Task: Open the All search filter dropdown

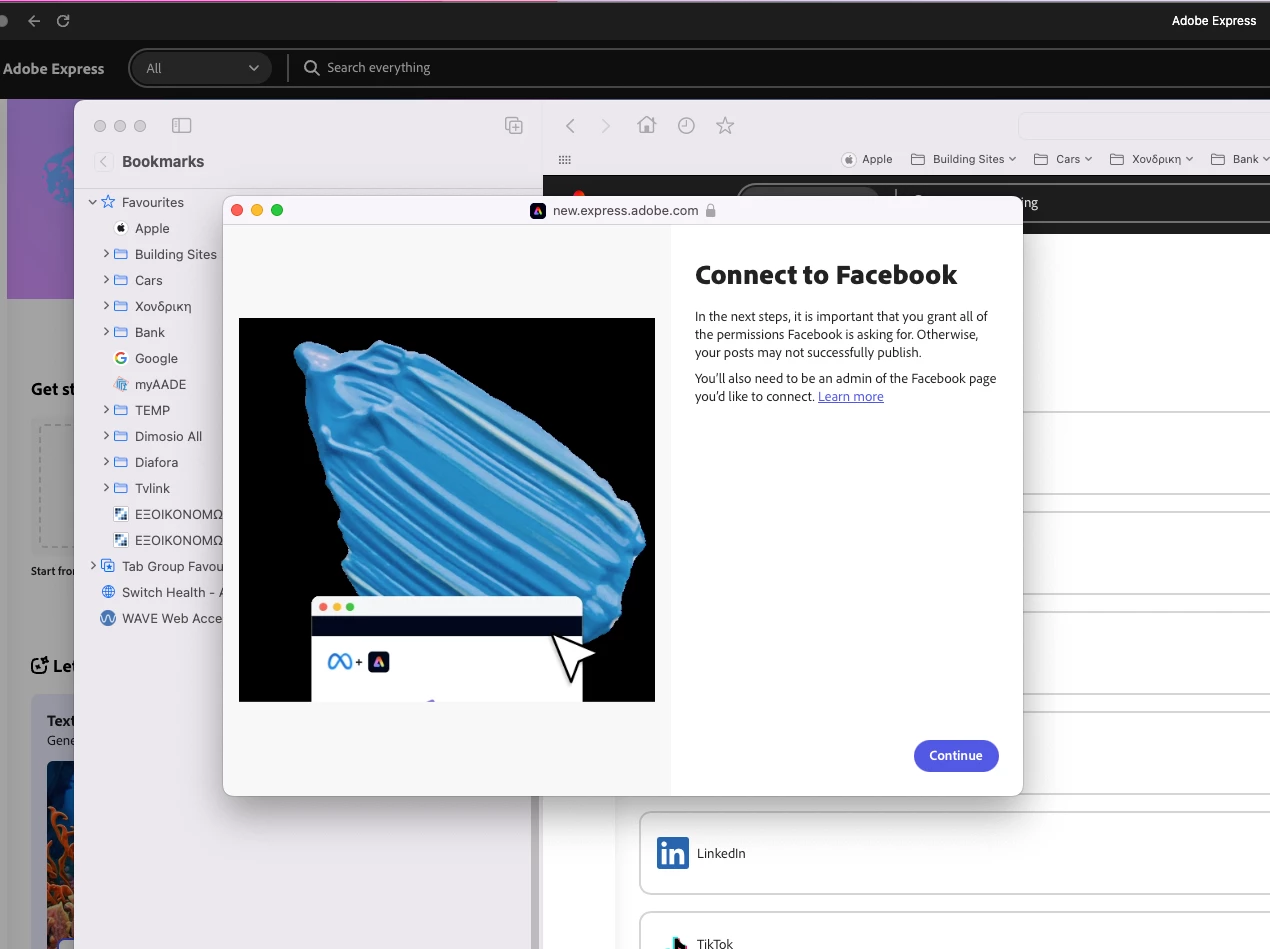Action: click(201, 68)
